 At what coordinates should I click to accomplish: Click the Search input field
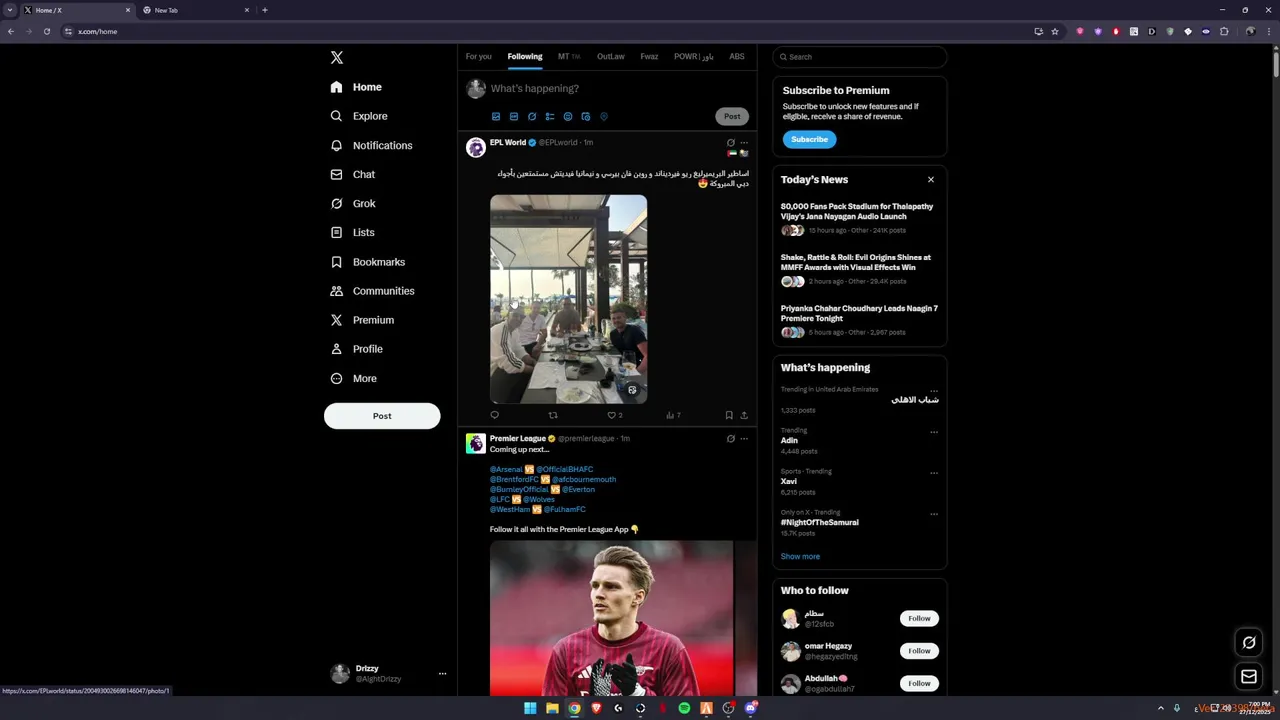pos(860,57)
